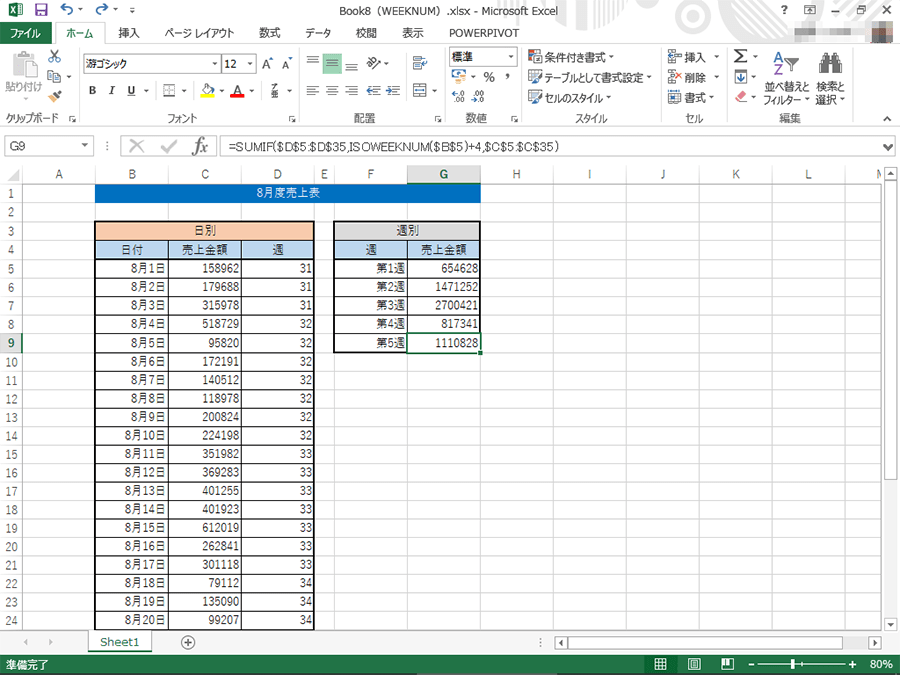Viewport: 900px width, 675px height.
Task: Open the borders dropdown arrow
Action: [x=184, y=91]
